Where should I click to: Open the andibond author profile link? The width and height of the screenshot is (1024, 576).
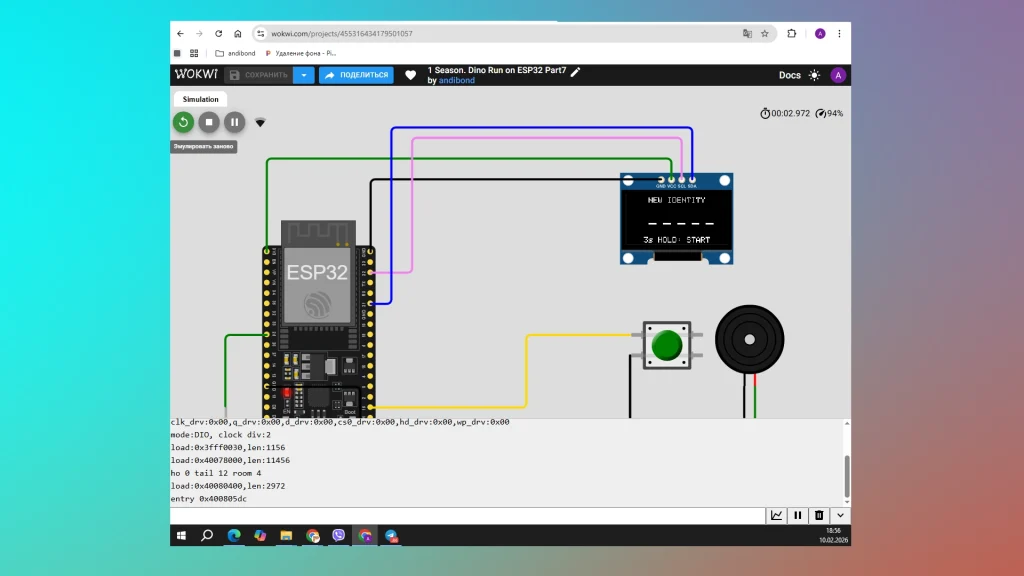pyautogui.click(x=456, y=80)
